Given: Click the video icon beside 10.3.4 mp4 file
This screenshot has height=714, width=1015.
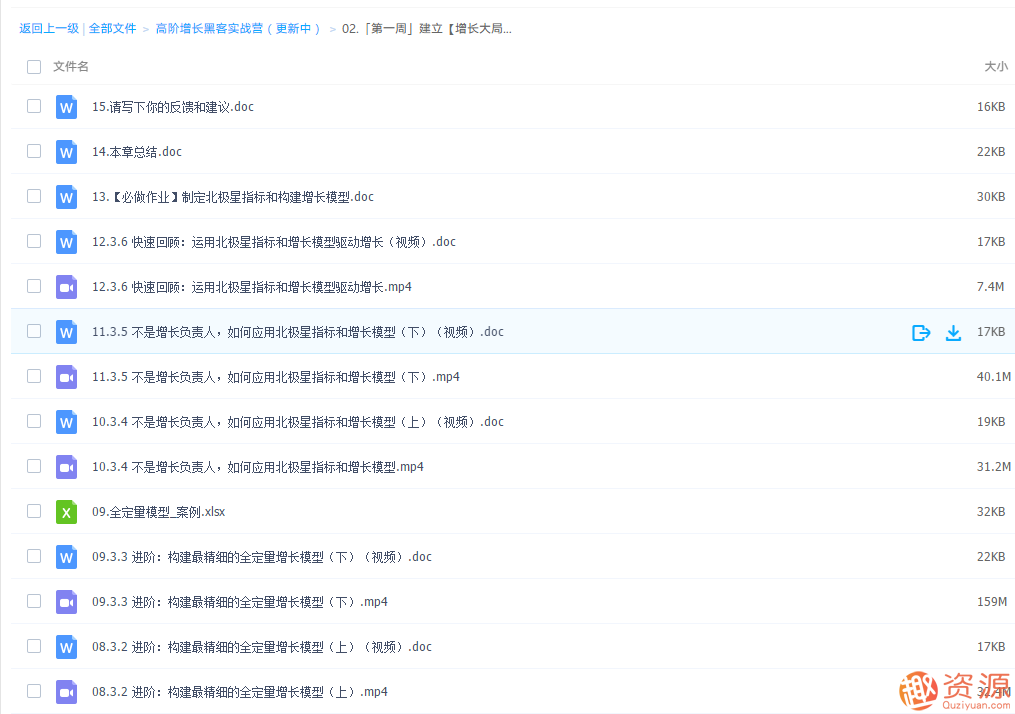Looking at the screenshot, I should pyautogui.click(x=66, y=466).
